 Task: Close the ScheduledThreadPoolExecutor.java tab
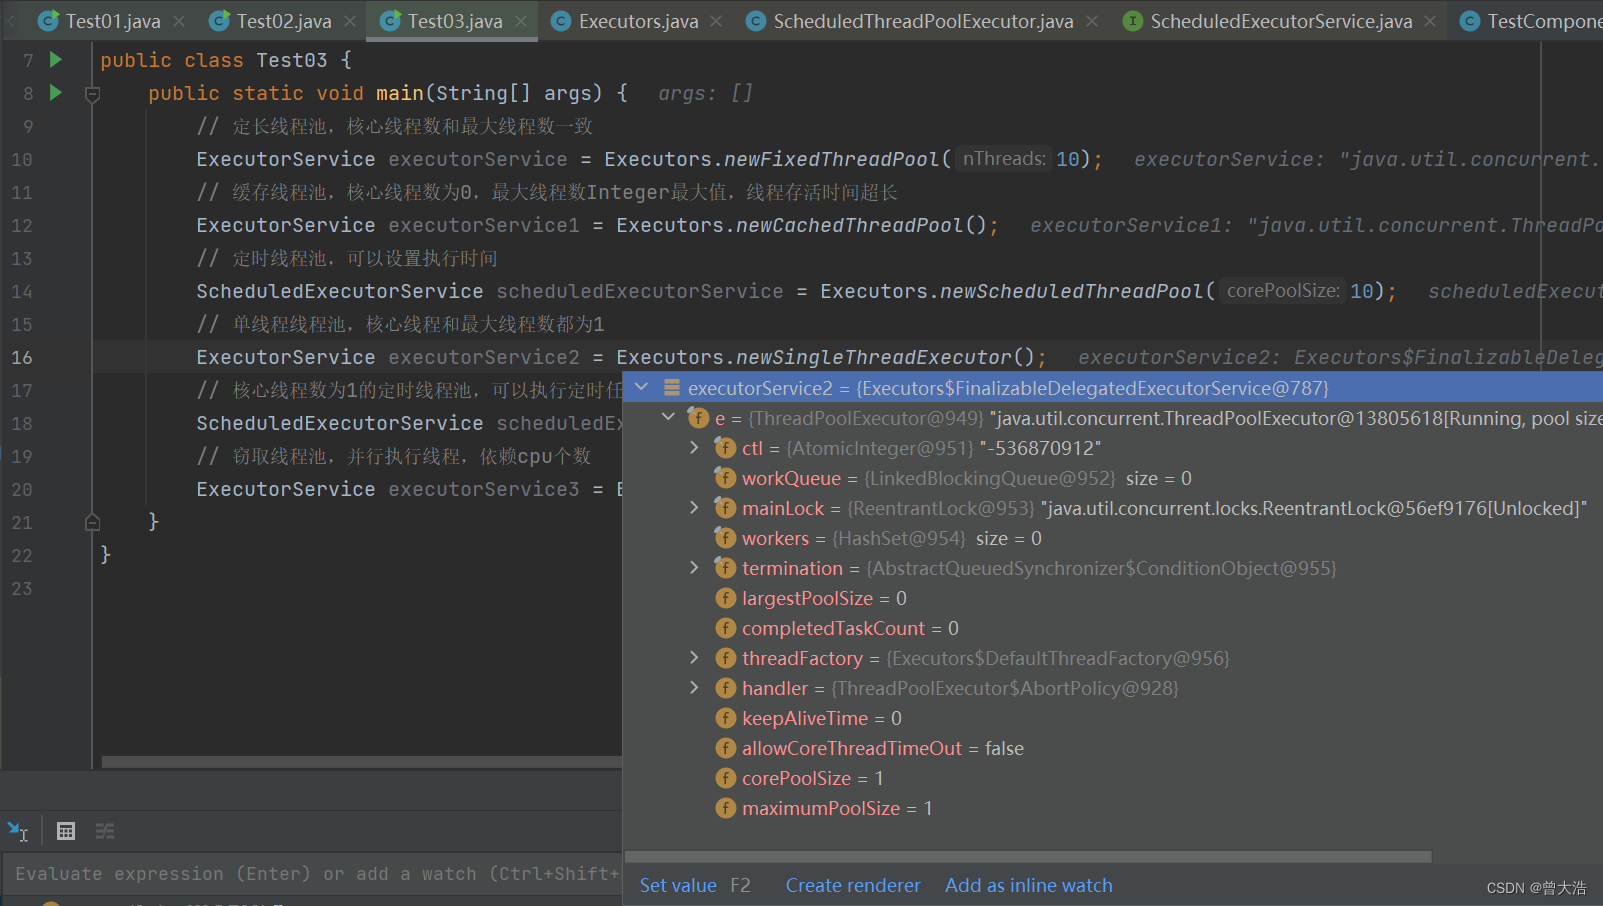1092,21
